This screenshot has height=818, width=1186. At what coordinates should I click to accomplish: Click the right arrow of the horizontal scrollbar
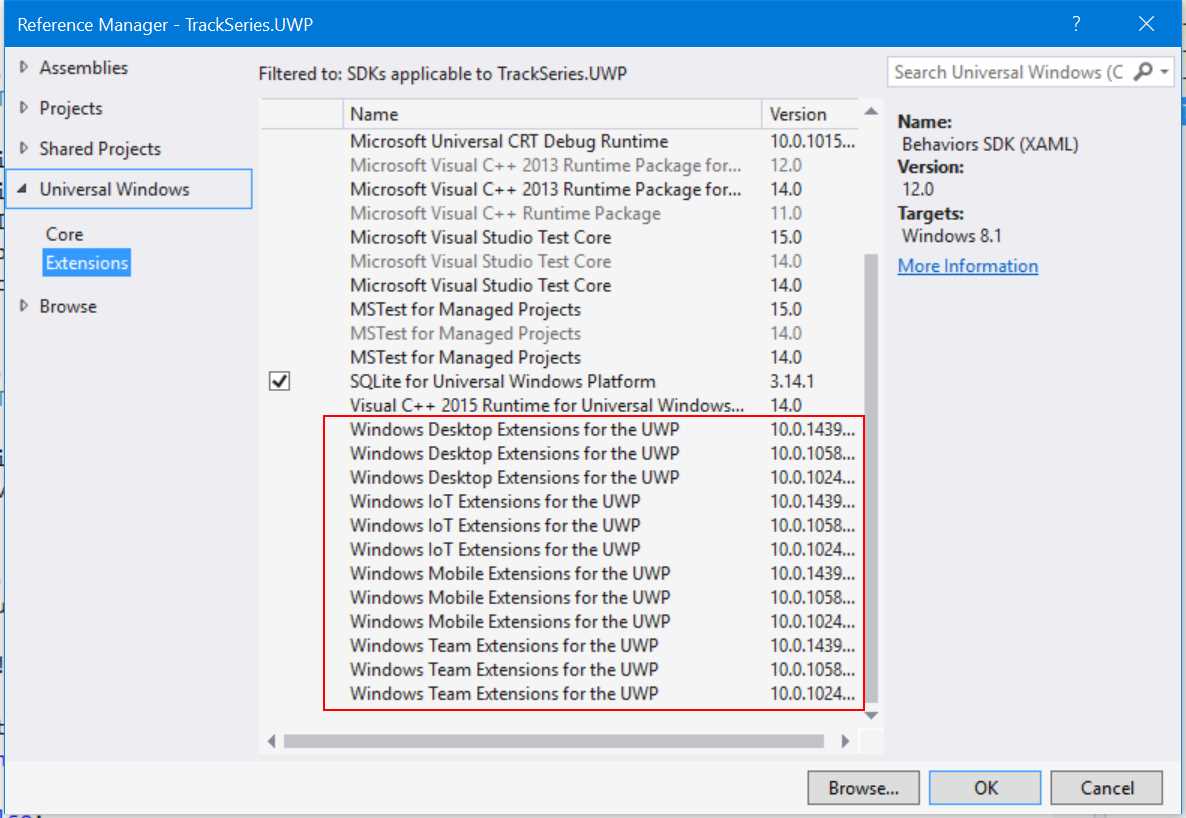845,742
